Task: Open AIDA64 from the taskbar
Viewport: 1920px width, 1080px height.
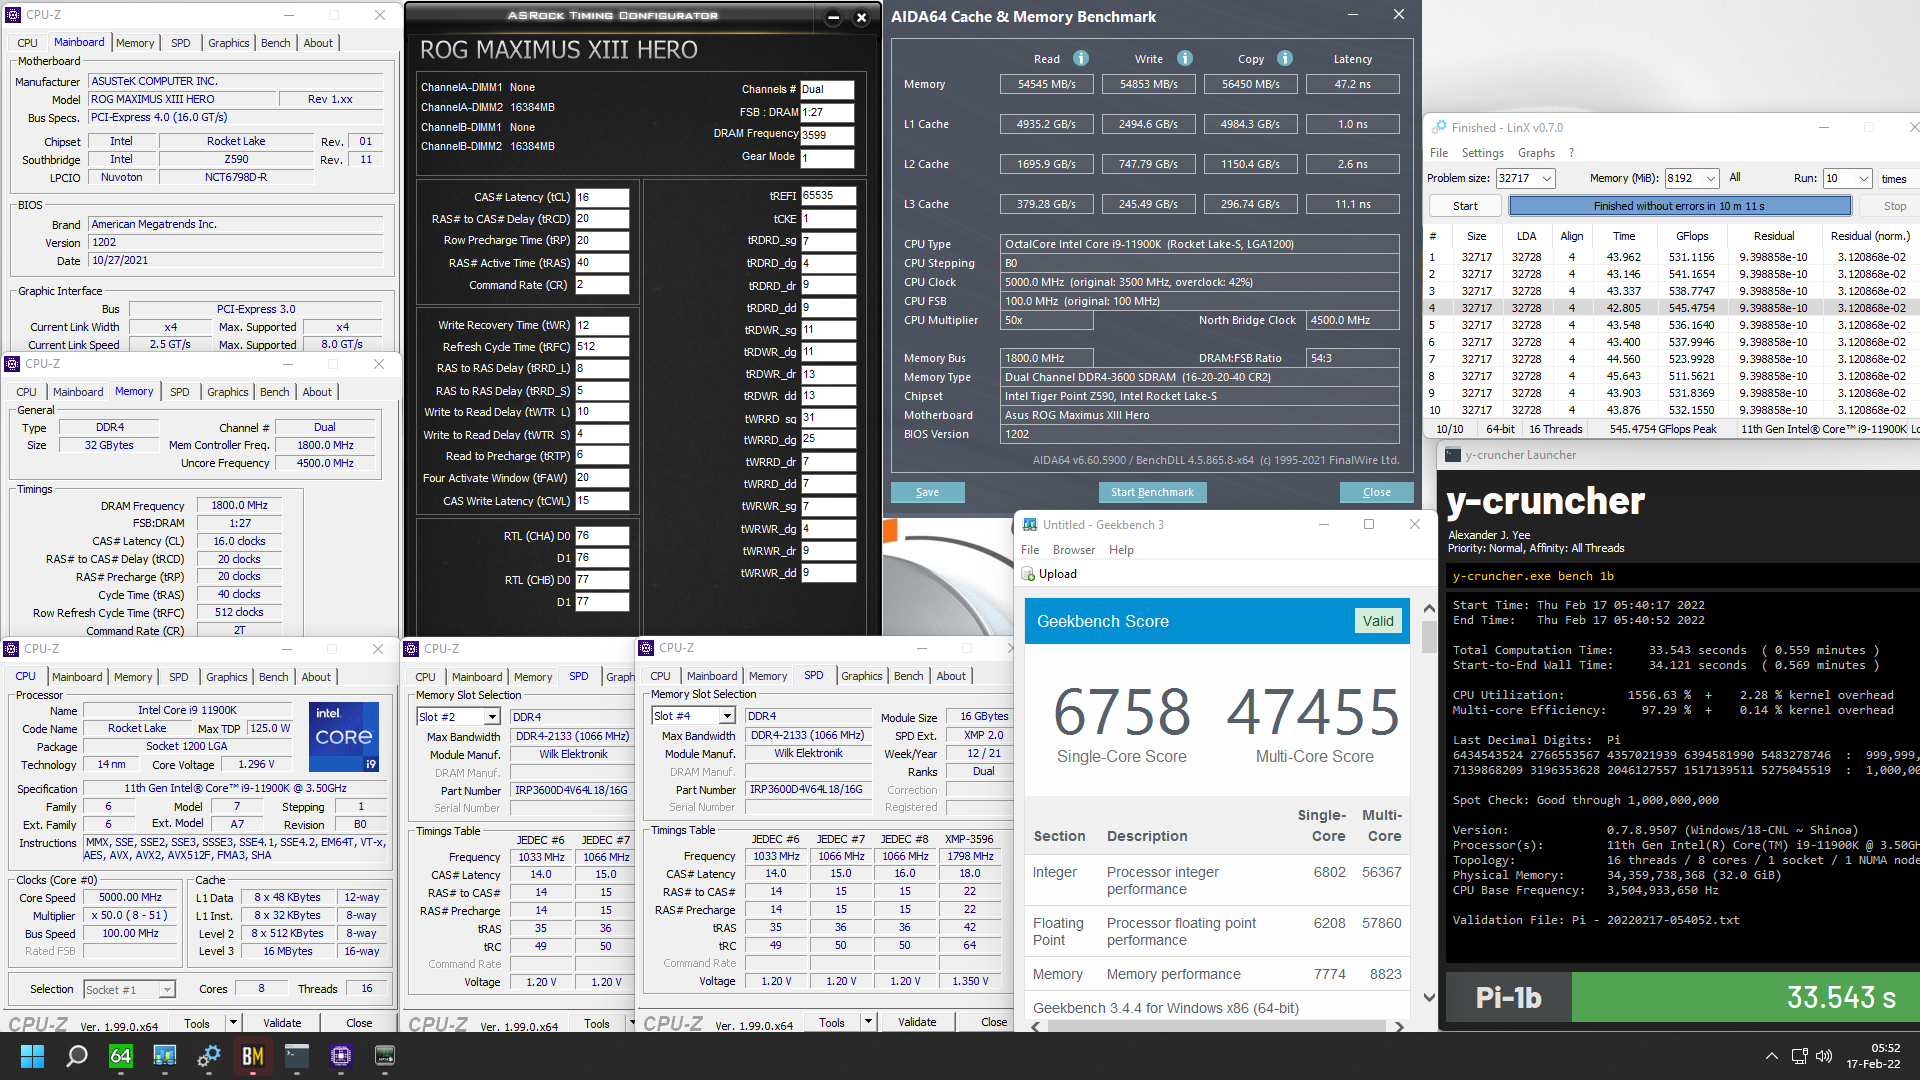Action: click(x=121, y=1056)
